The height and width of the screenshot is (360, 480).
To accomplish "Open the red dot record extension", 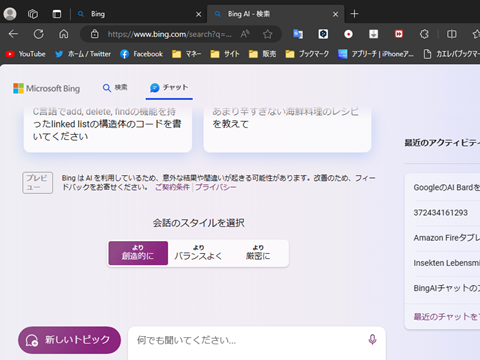I will (x=348, y=34).
